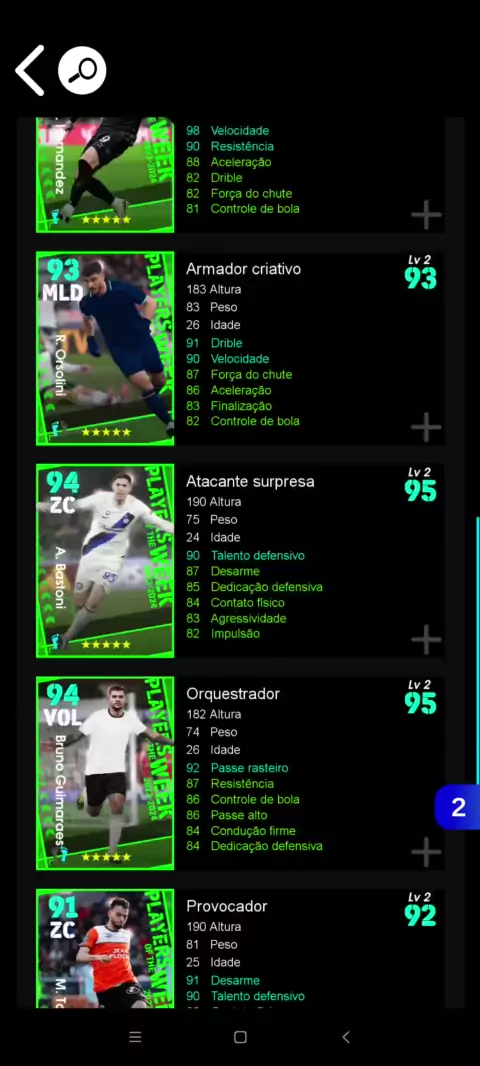
Task: Open the Hernandez card at the top
Action: [x=105, y=175]
